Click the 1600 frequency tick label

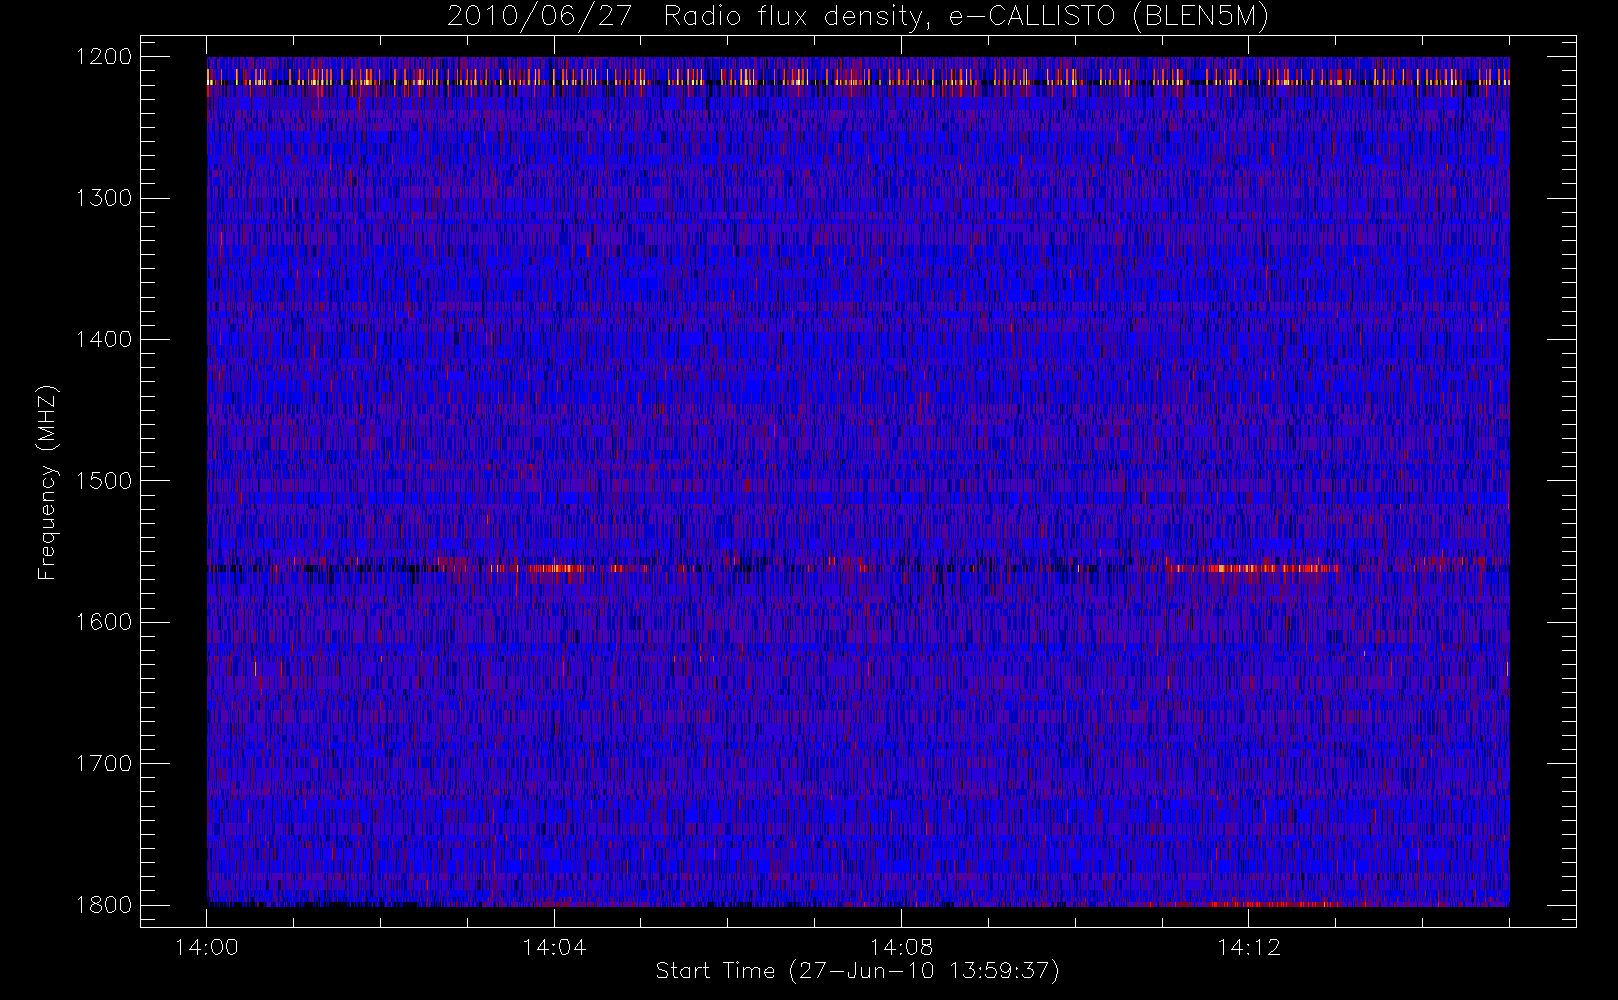tap(104, 622)
